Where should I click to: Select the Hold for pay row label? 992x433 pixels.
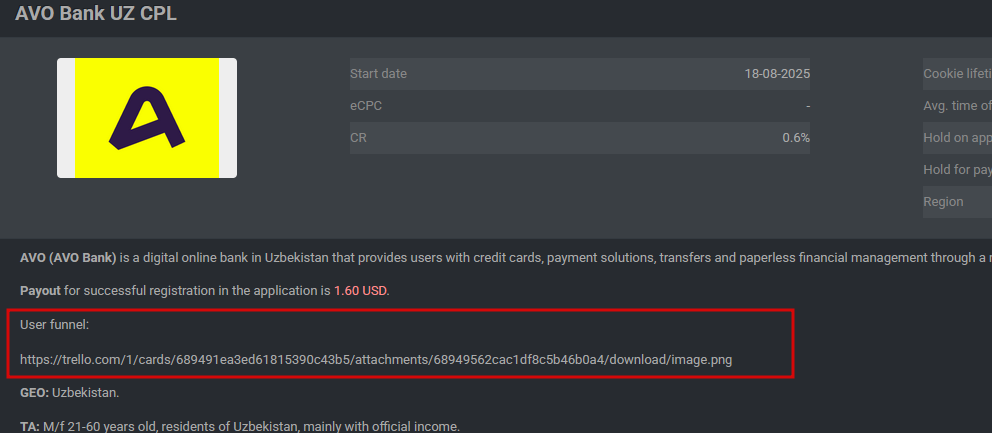[x=957, y=170]
